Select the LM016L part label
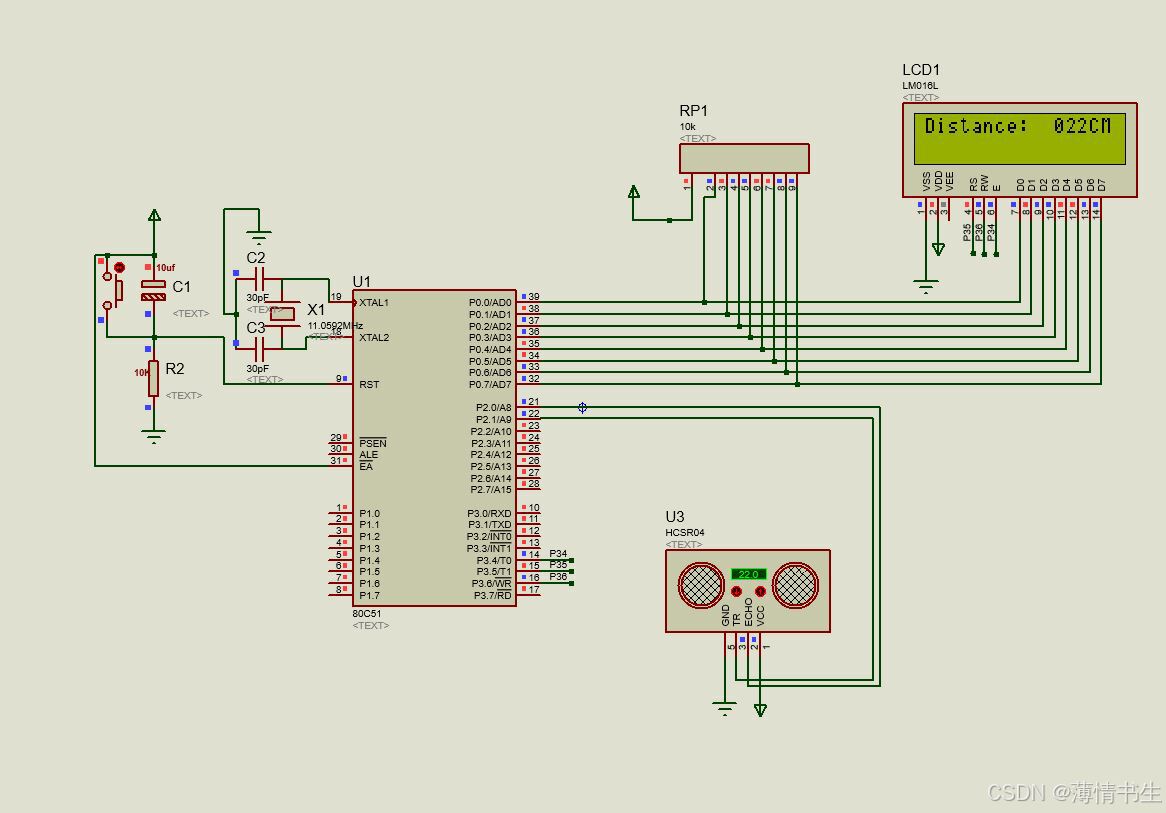 920,86
